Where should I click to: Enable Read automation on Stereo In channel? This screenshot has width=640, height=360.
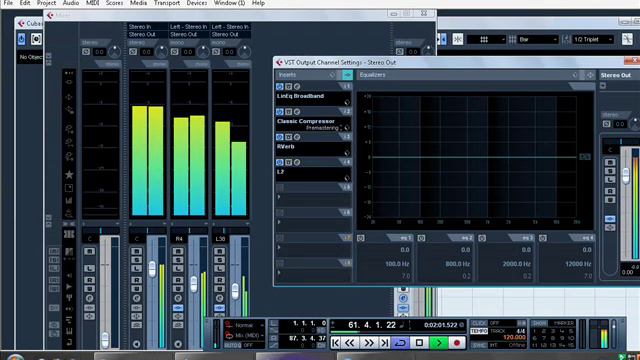click(136, 280)
